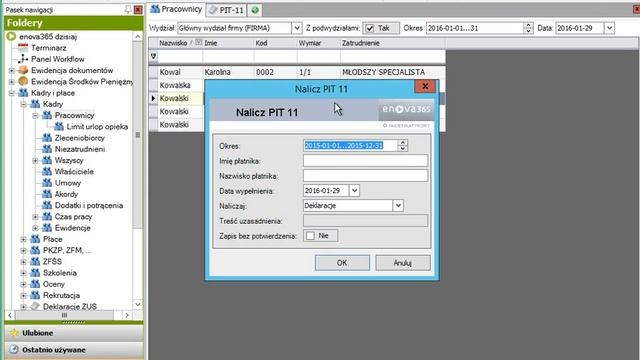Expand the Szkolenia tree node

[x=24, y=273]
